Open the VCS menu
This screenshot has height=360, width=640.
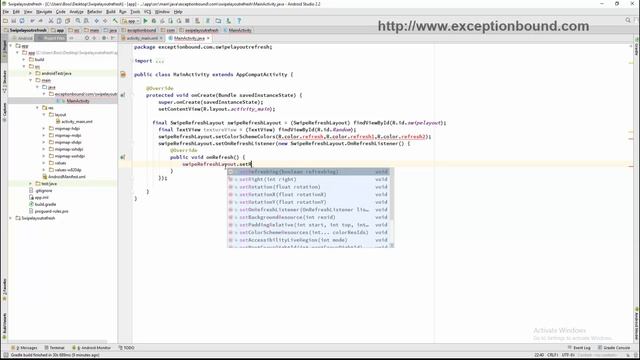point(147,12)
